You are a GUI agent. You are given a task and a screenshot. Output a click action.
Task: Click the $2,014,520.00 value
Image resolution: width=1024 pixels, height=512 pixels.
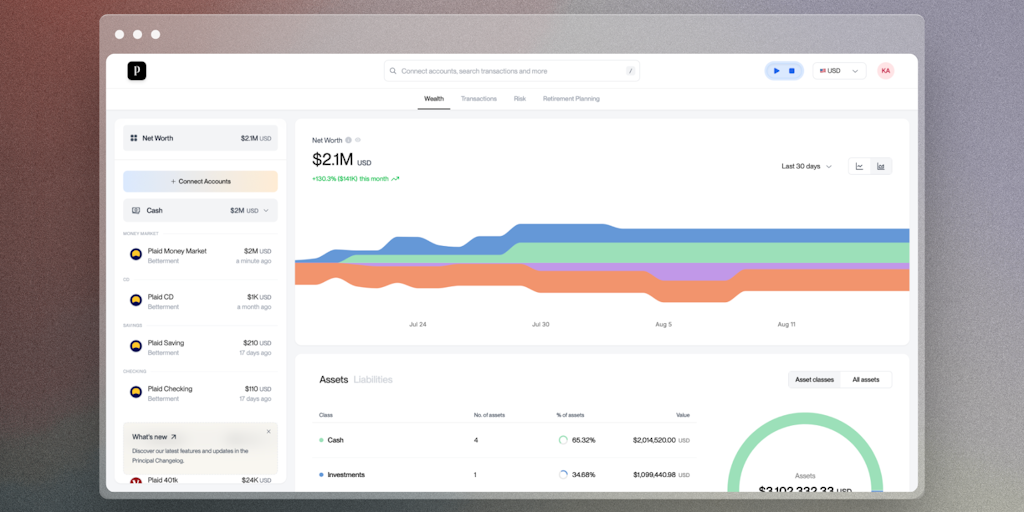(x=654, y=440)
